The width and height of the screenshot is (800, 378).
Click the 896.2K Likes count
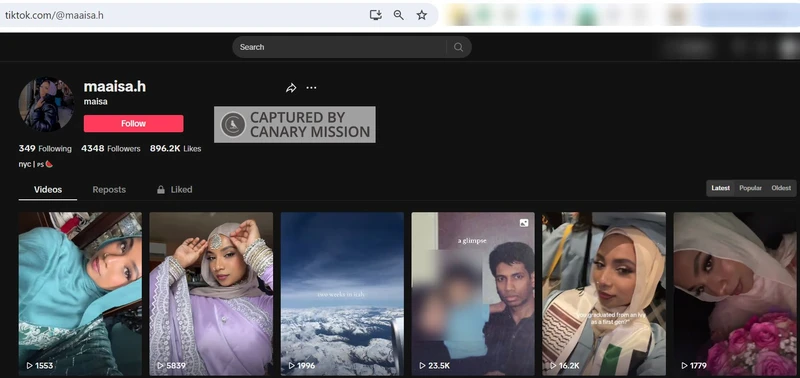click(176, 148)
